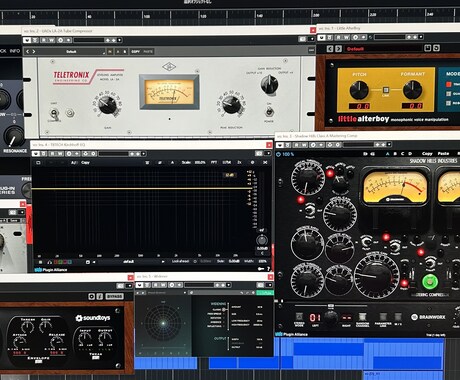Click the Plugin Alliance logo under Shadow Hills
460x380 pixels.
pyautogui.click(x=292, y=334)
